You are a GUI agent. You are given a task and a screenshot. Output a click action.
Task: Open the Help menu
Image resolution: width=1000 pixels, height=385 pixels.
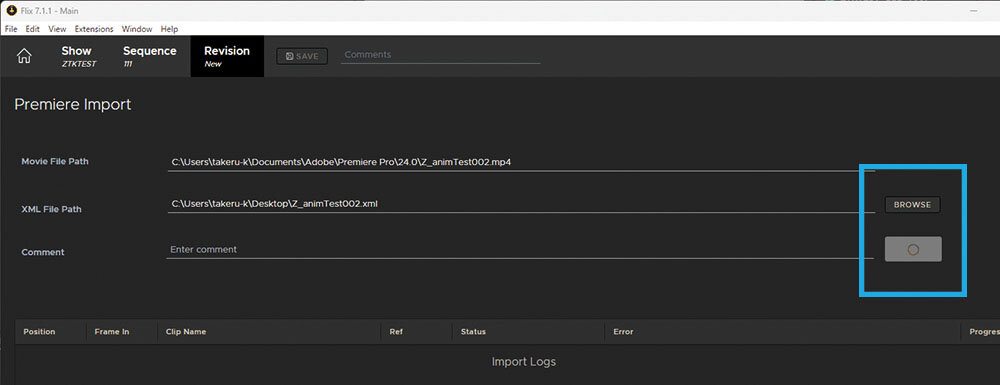(x=170, y=29)
